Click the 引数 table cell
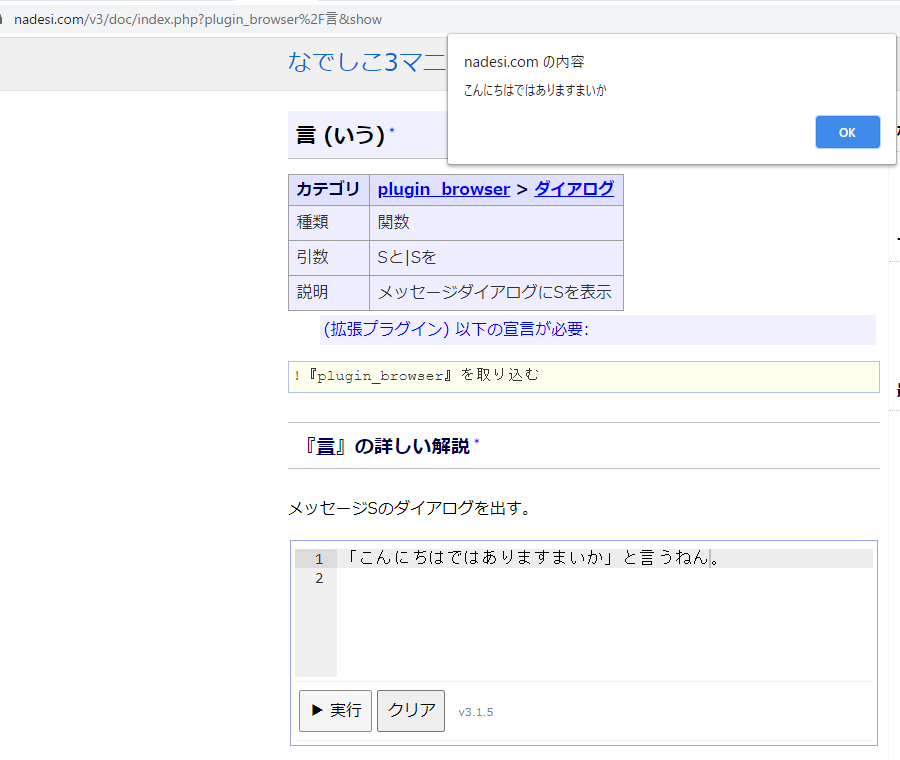The height and width of the screenshot is (760, 900). pos(329,258)
